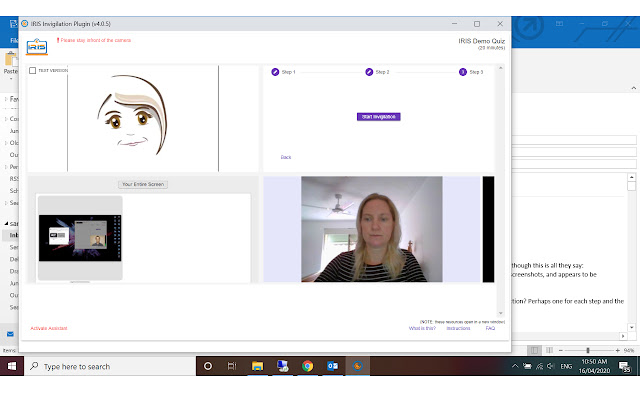This screenshot has width=640, height=400.
Task: Switch Outlook to reading view
Action: coord(549,350)
